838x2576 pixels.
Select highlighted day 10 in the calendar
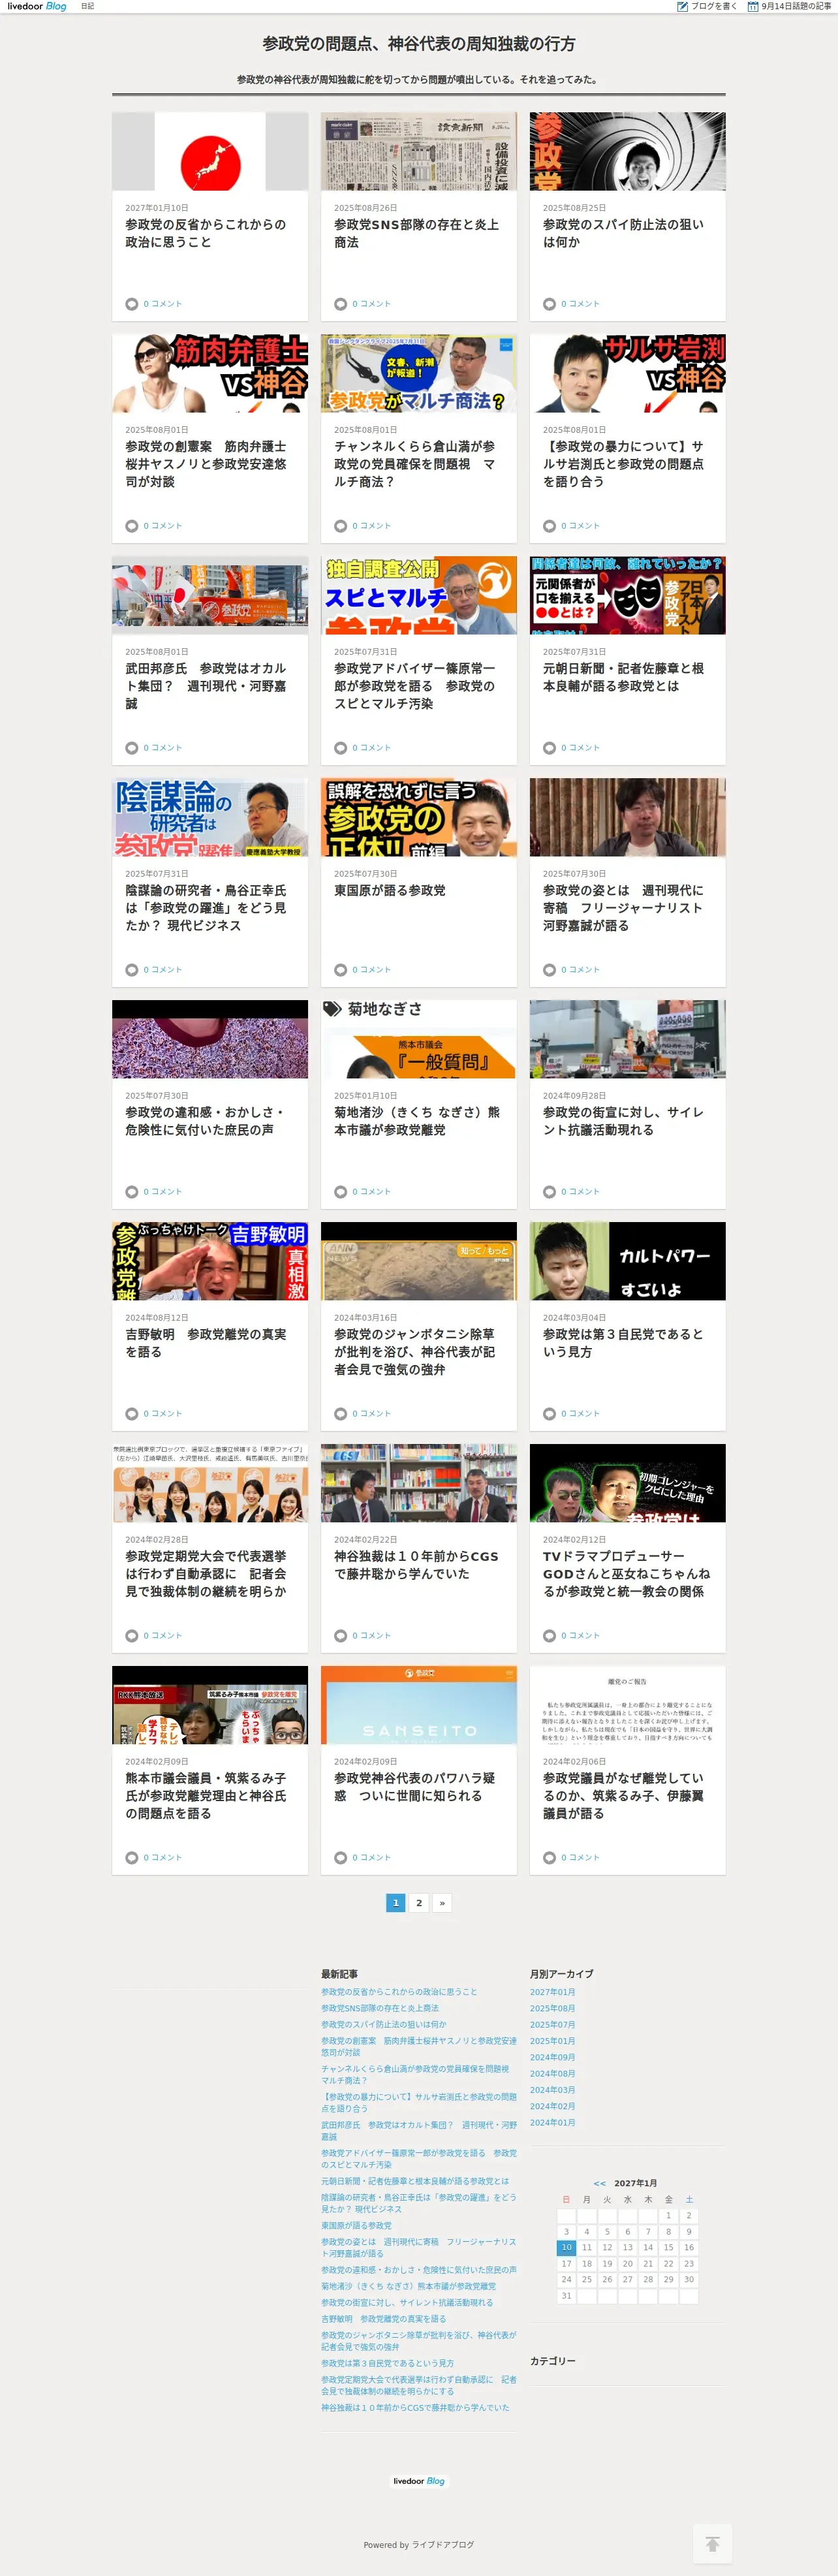pos(566,2247)
